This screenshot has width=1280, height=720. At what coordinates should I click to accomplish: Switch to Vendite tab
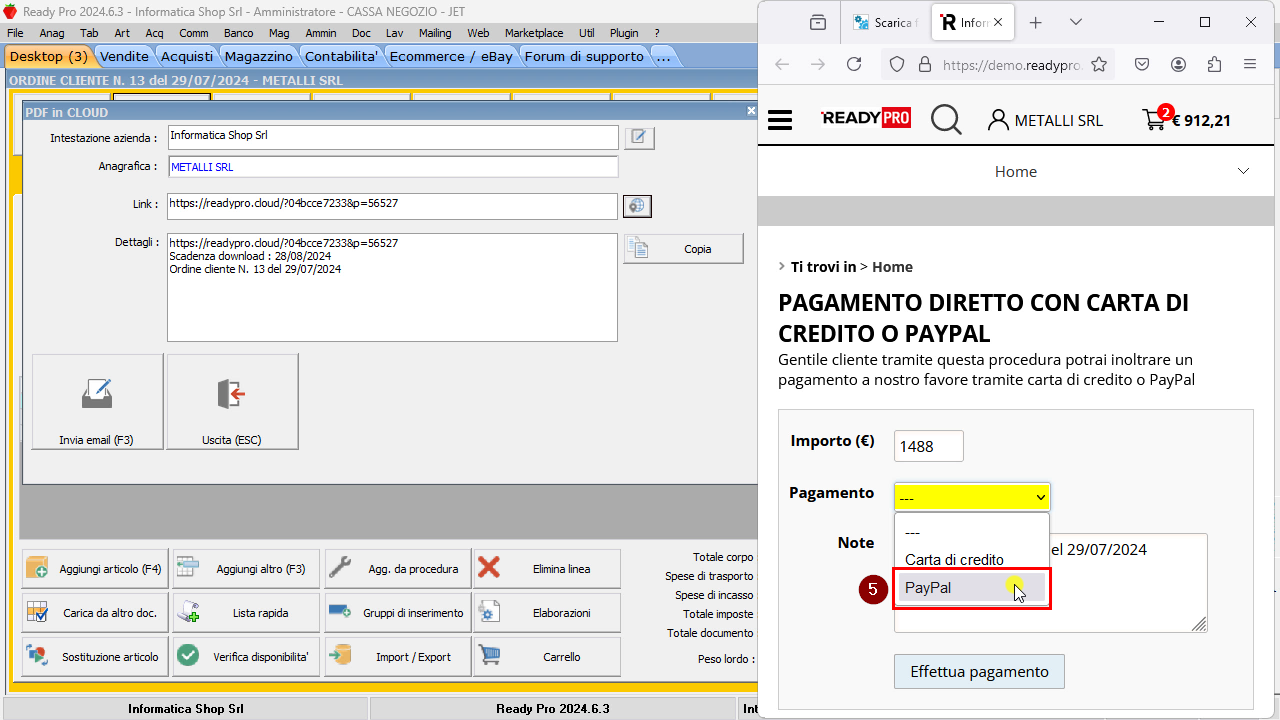[125, 56]
